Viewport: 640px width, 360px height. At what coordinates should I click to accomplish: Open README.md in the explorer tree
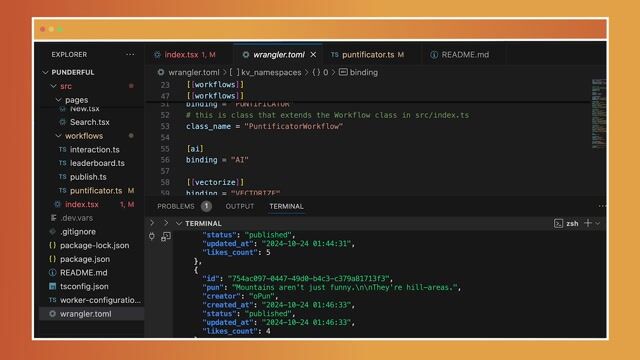coord(84,273)
